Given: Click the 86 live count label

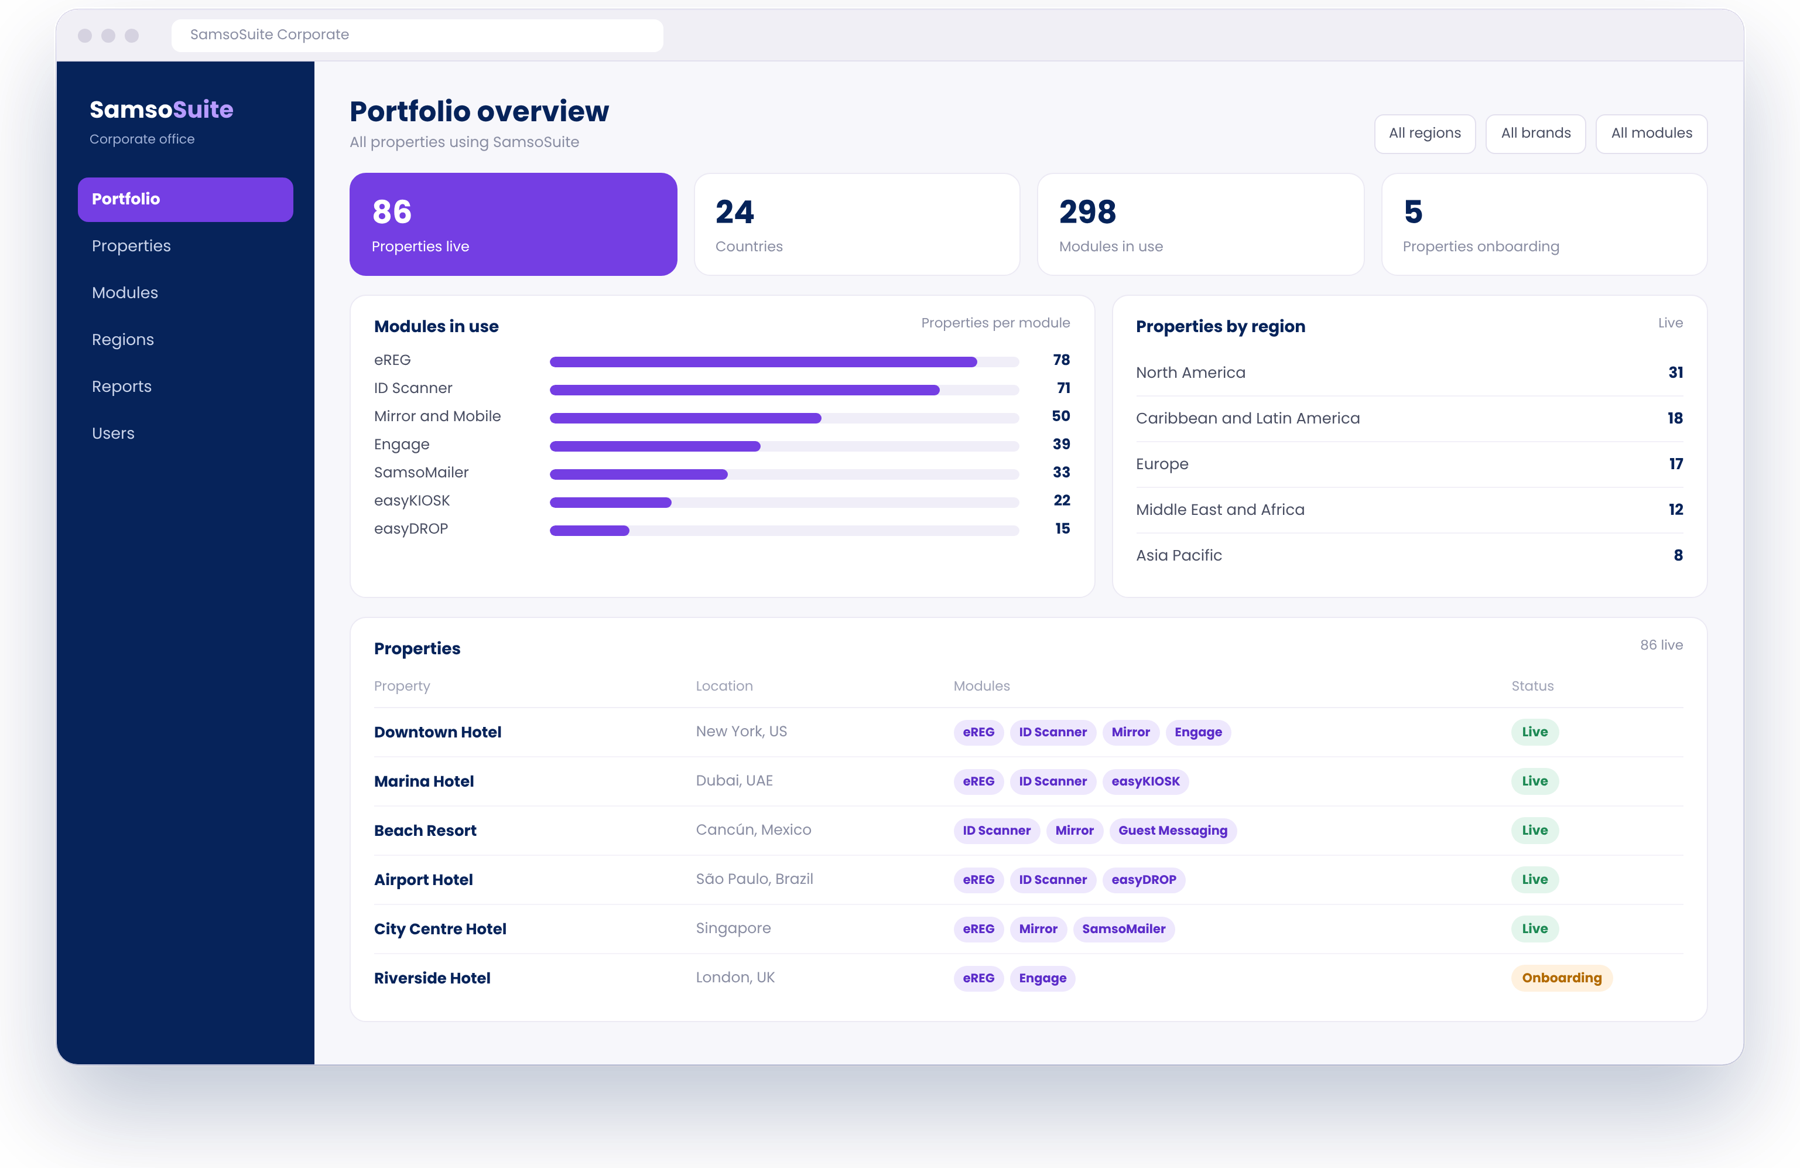Looking at the screenshot, I should tap(1661, 645).
